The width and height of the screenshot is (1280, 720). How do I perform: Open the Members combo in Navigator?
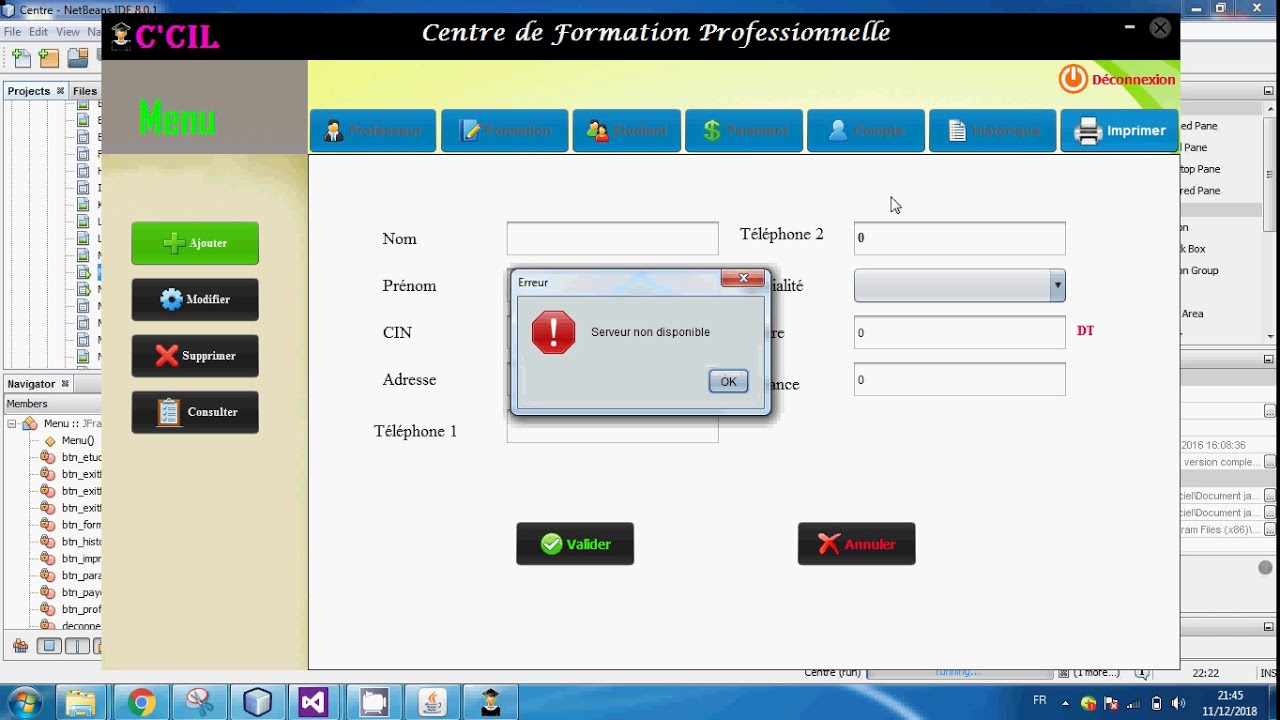pyautogui.click(x=52, y=404)
